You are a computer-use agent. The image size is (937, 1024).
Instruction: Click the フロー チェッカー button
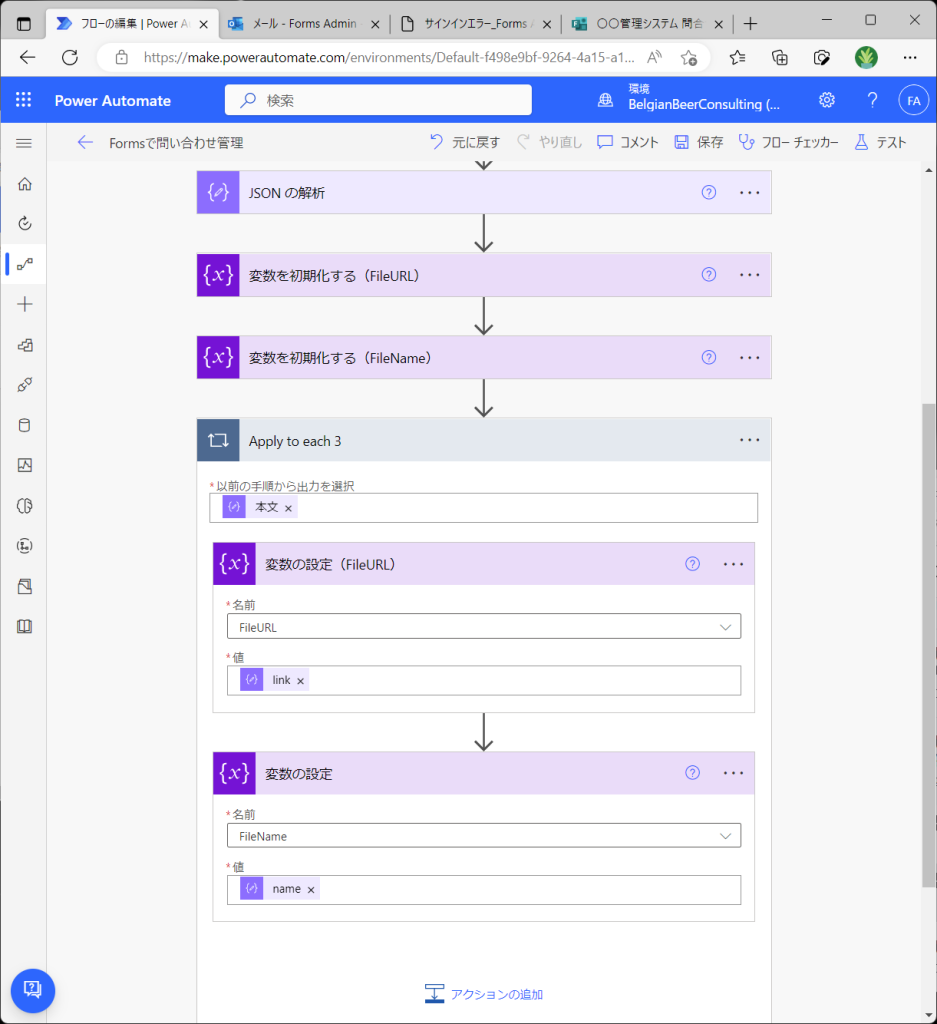pos(788,142)
